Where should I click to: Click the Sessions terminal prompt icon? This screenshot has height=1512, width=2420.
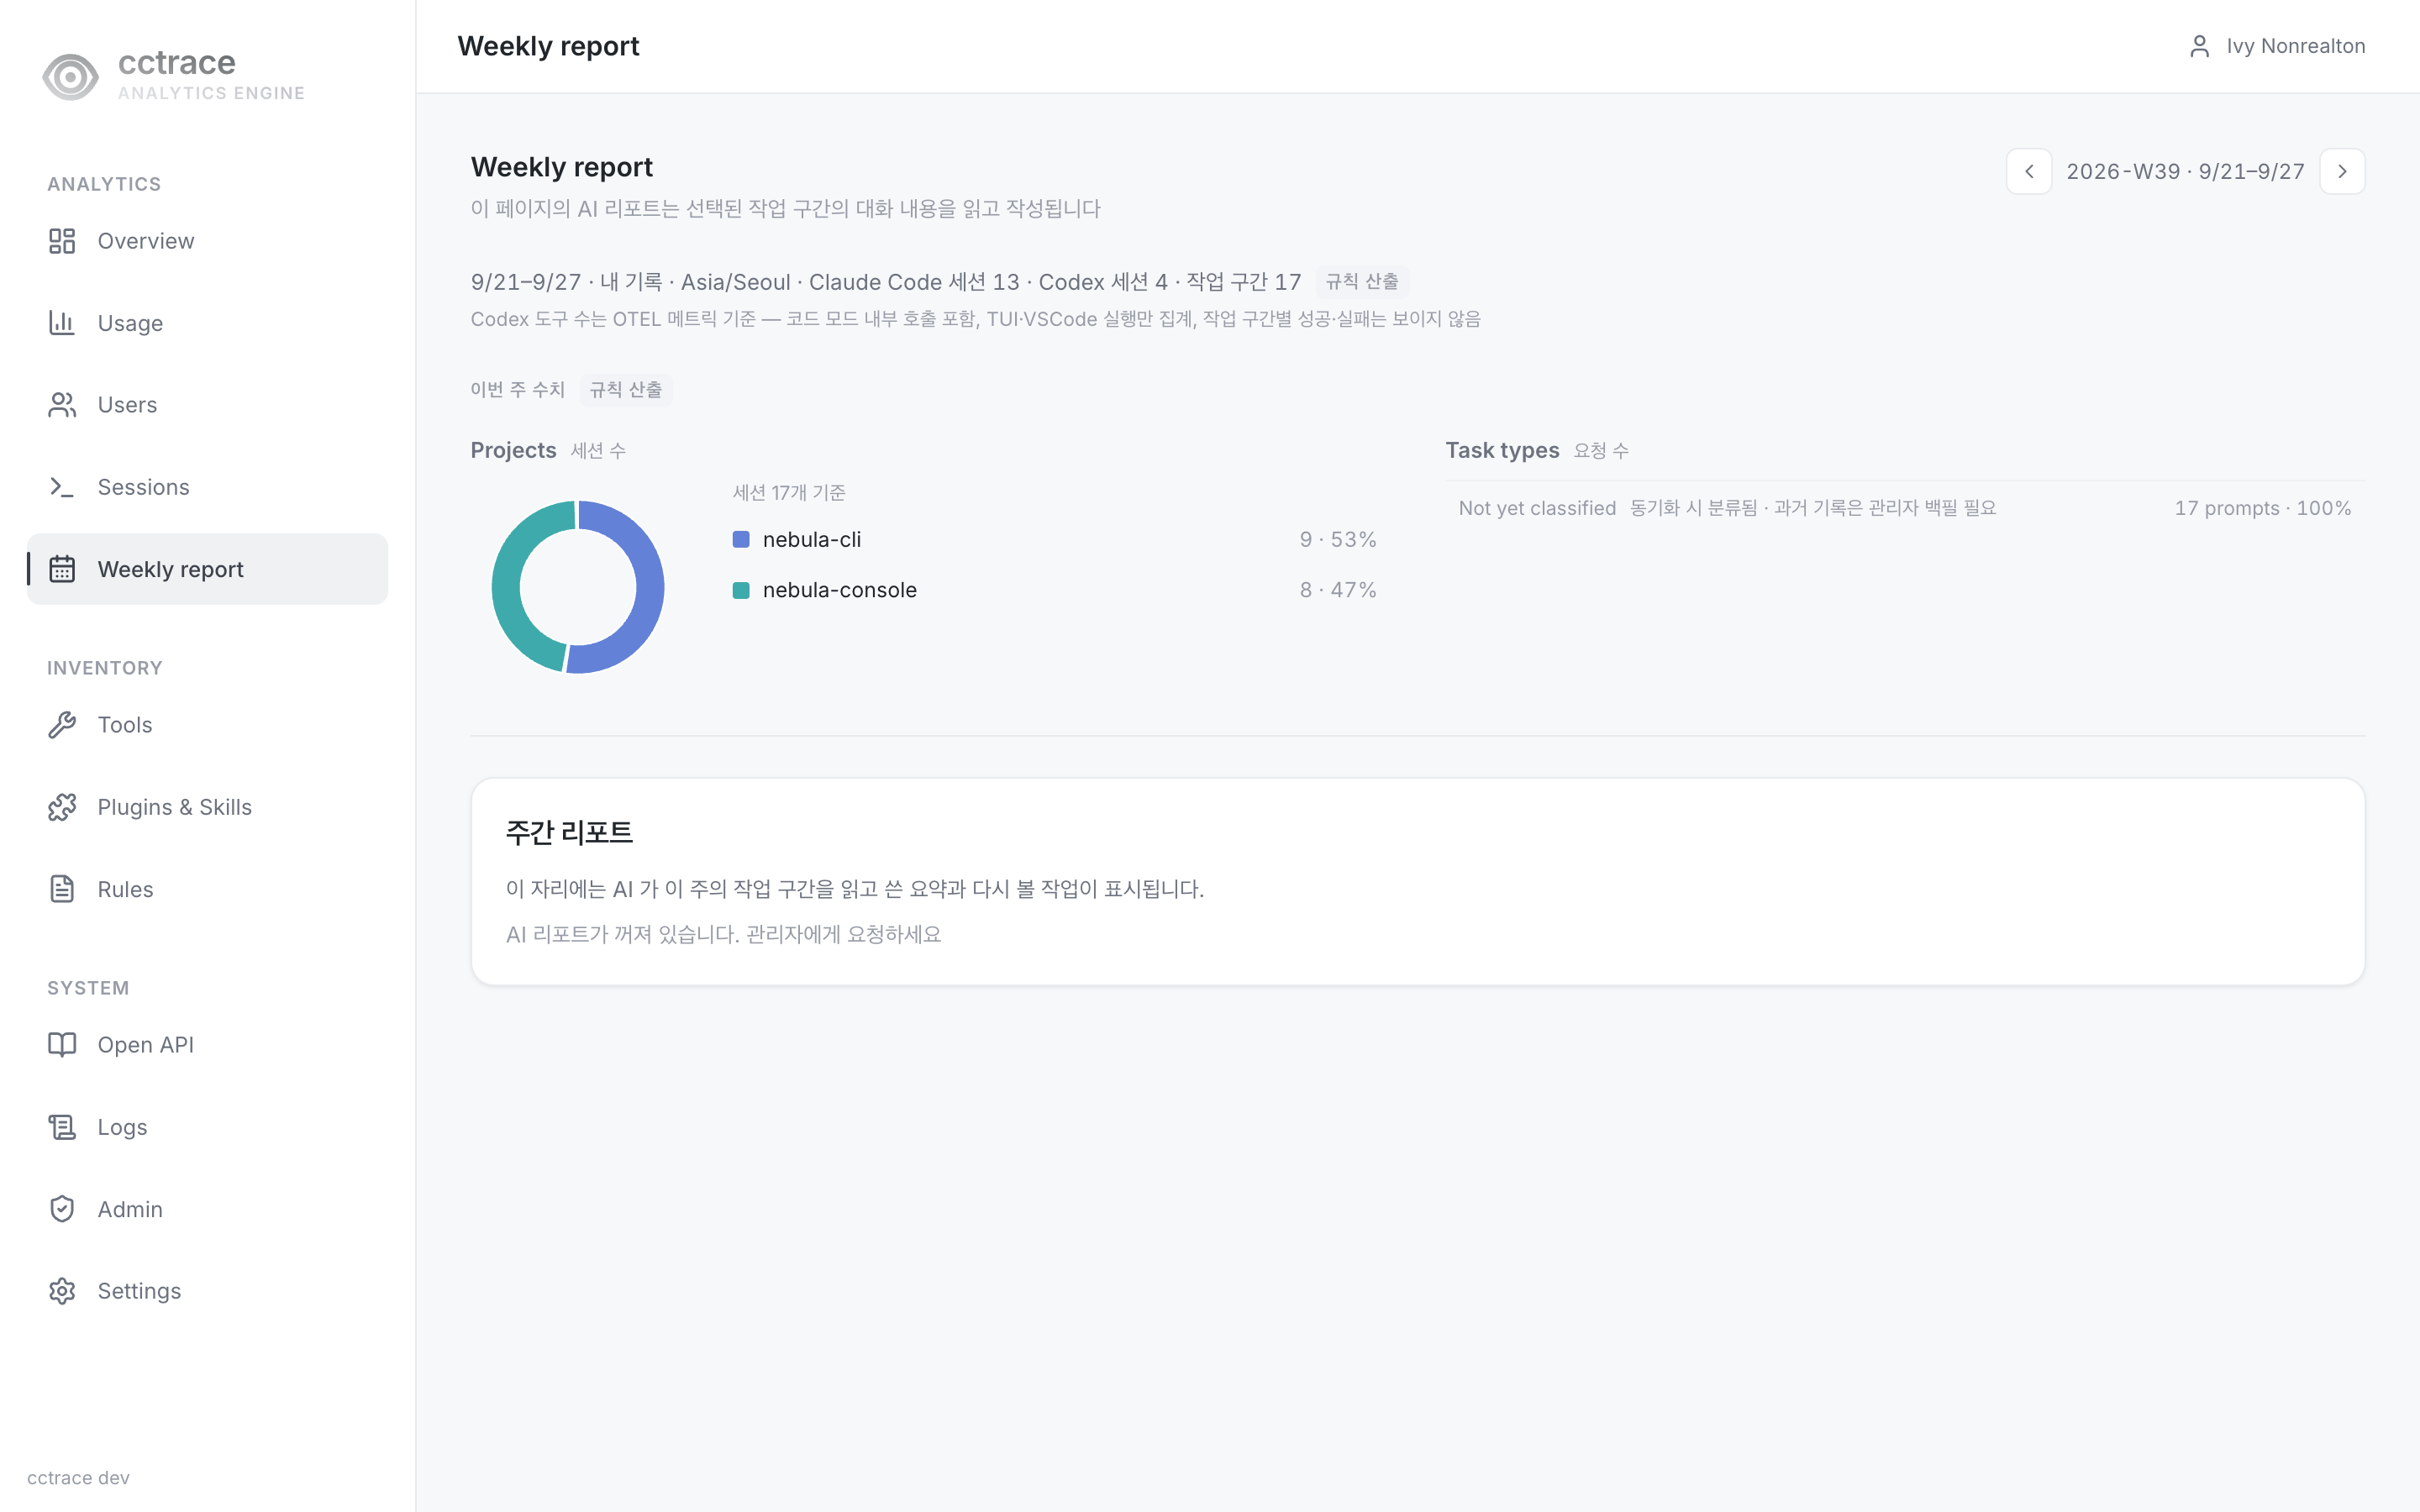coord(62,487)
